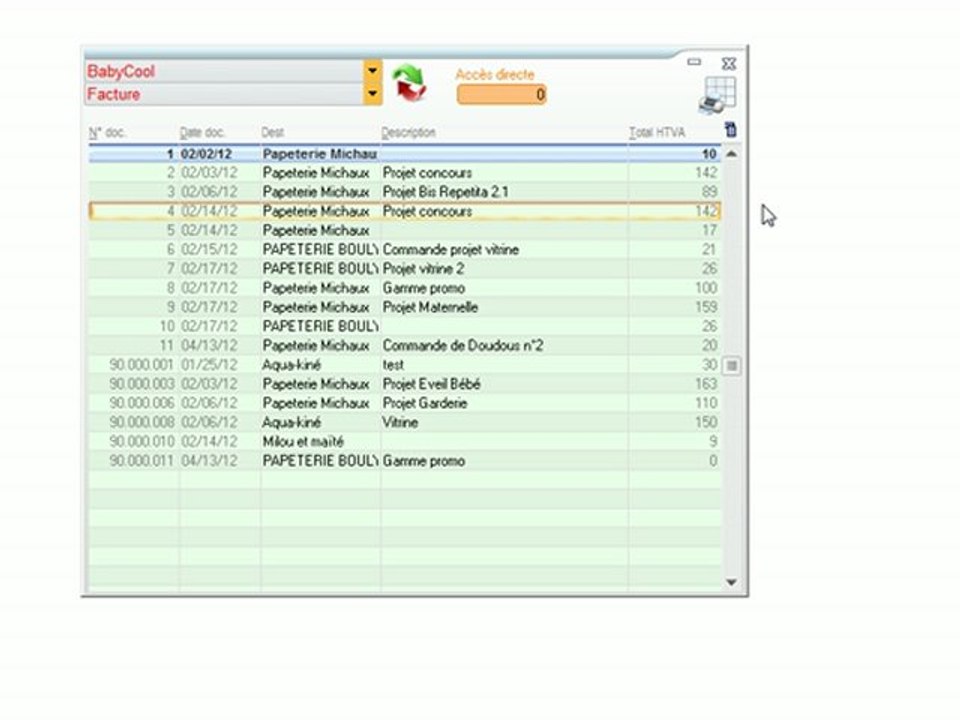Sort by Total HTVA column header
Viewport: 960px width, 720px height.
click(x=657, y=132)
